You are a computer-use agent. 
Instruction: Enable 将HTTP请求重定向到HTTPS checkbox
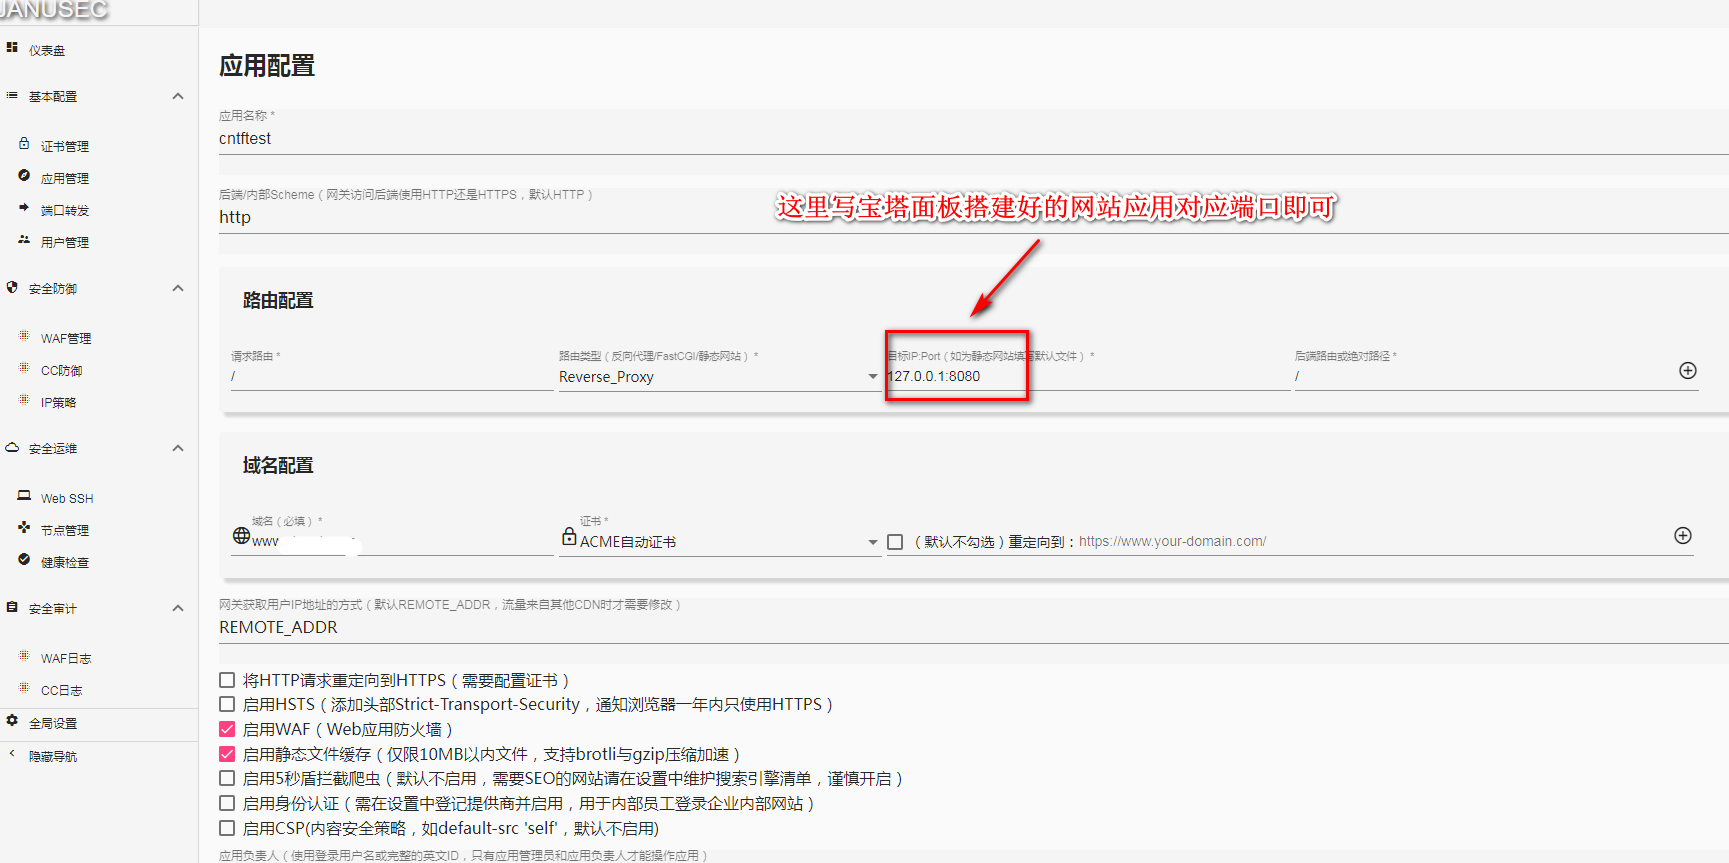pos(227,680)
